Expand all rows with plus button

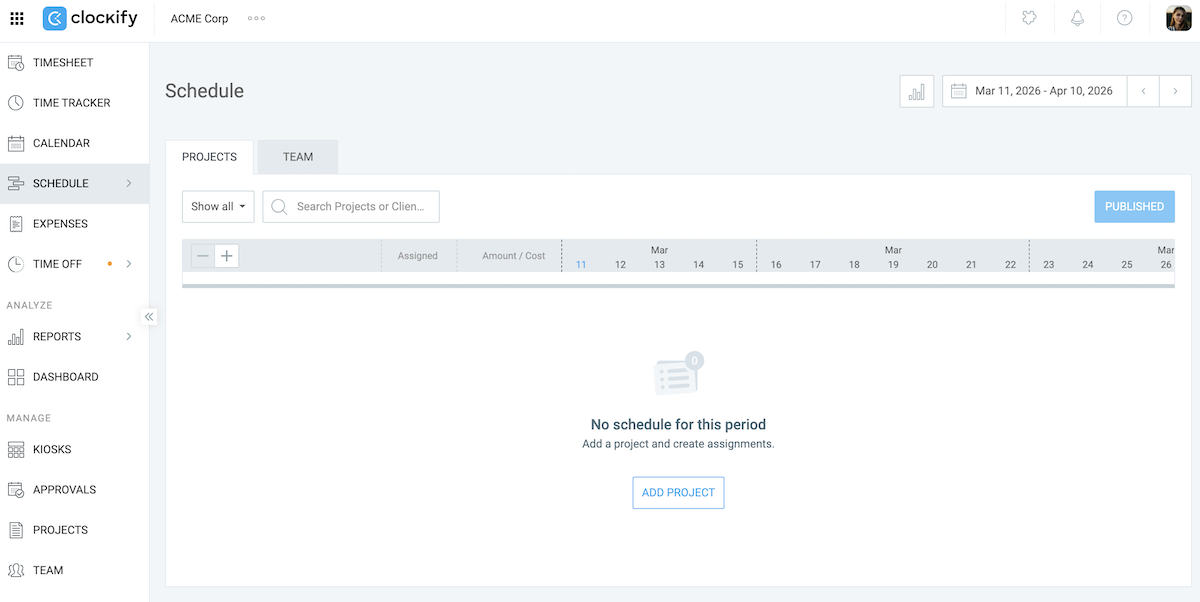(x=227, y=256)
